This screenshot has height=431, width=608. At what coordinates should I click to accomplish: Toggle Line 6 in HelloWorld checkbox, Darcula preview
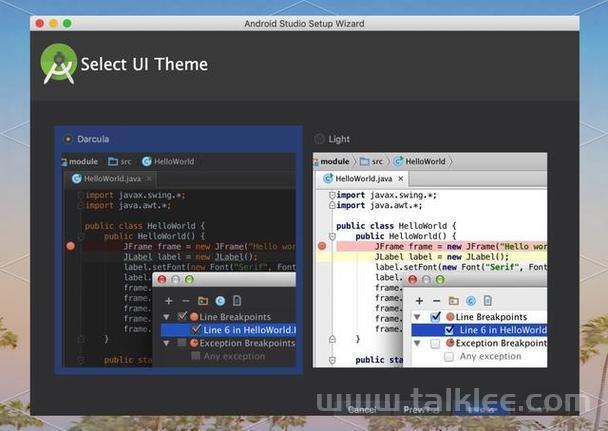(x=196, y=330)
